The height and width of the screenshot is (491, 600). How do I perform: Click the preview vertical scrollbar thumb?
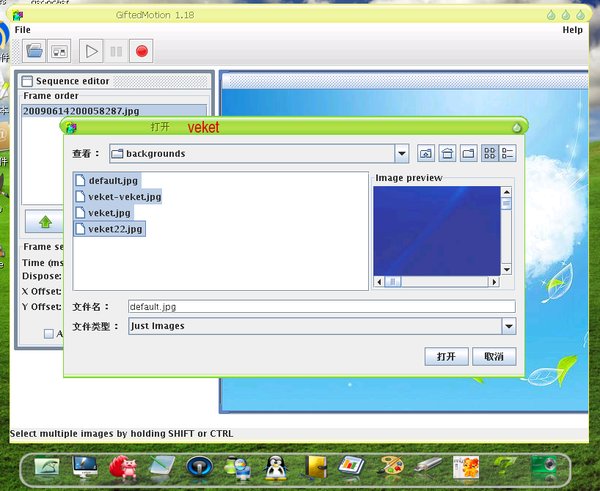pos(506,203)
